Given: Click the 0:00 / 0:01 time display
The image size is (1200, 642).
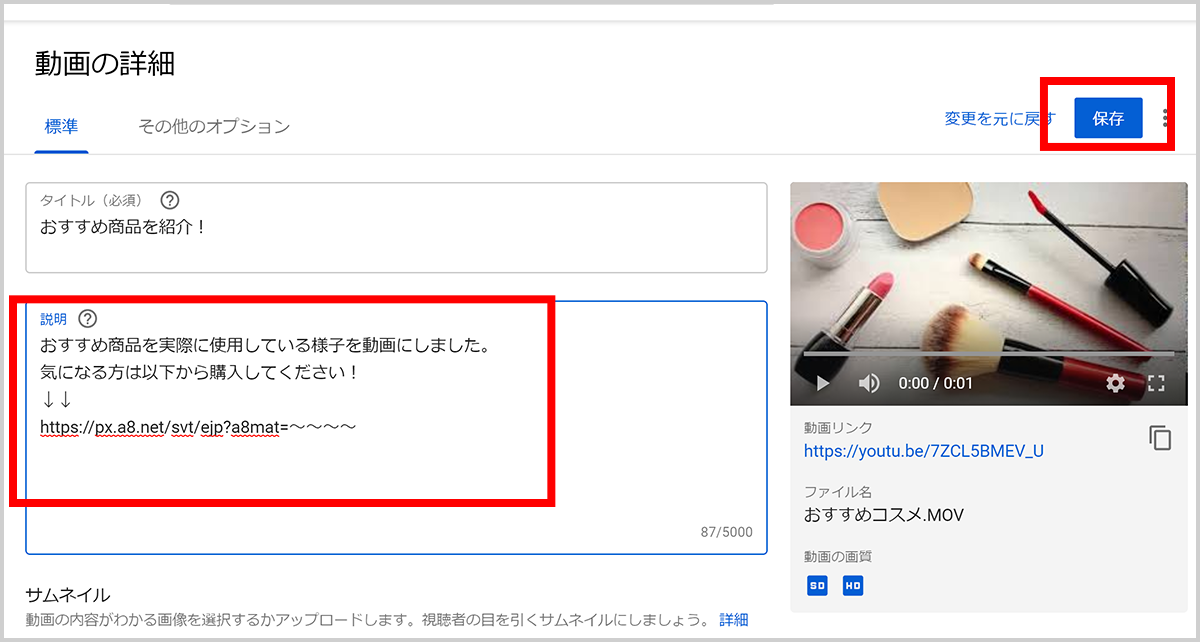Looking at the screenshot, I should (935, 383).
